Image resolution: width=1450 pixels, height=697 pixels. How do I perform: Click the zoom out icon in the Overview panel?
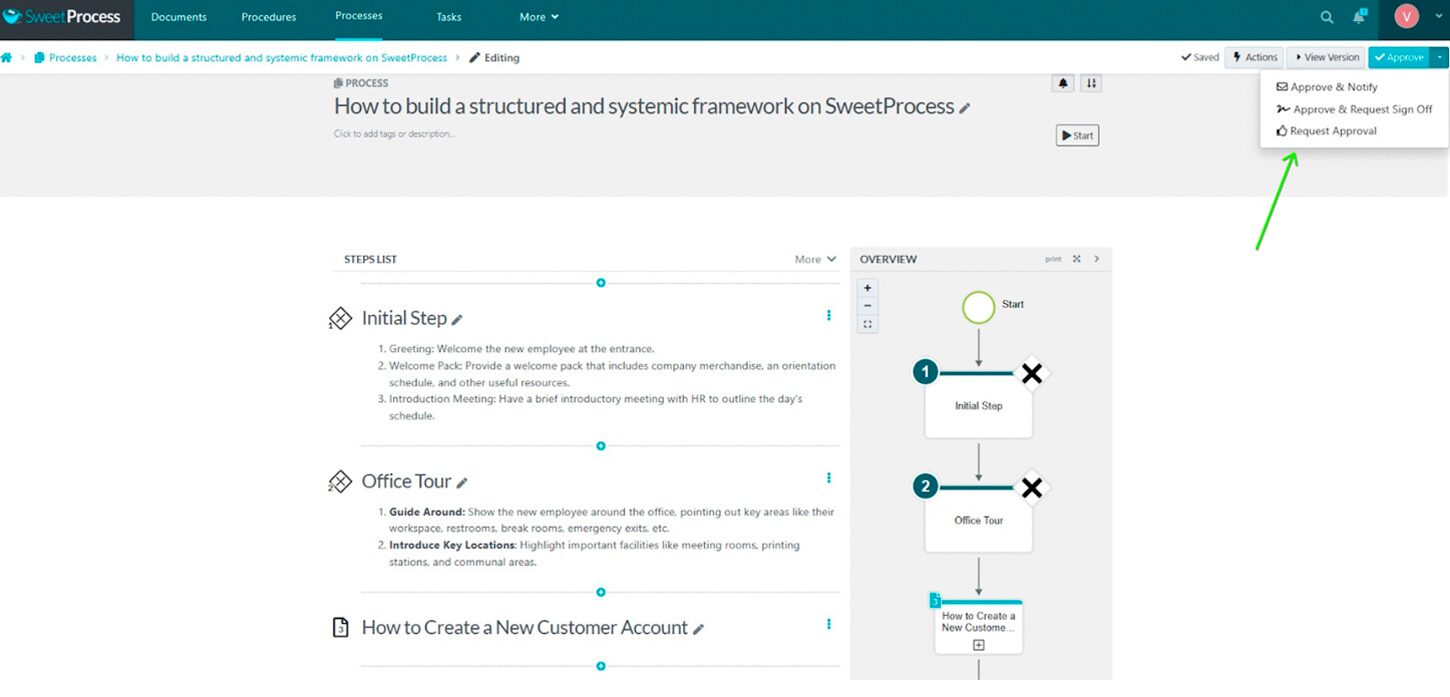coord(867,305)
